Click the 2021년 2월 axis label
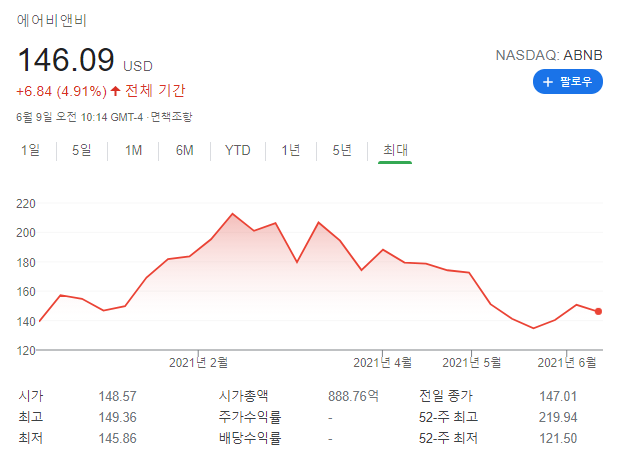This screenshot has height=465, width=618. (x=198, y=363)
